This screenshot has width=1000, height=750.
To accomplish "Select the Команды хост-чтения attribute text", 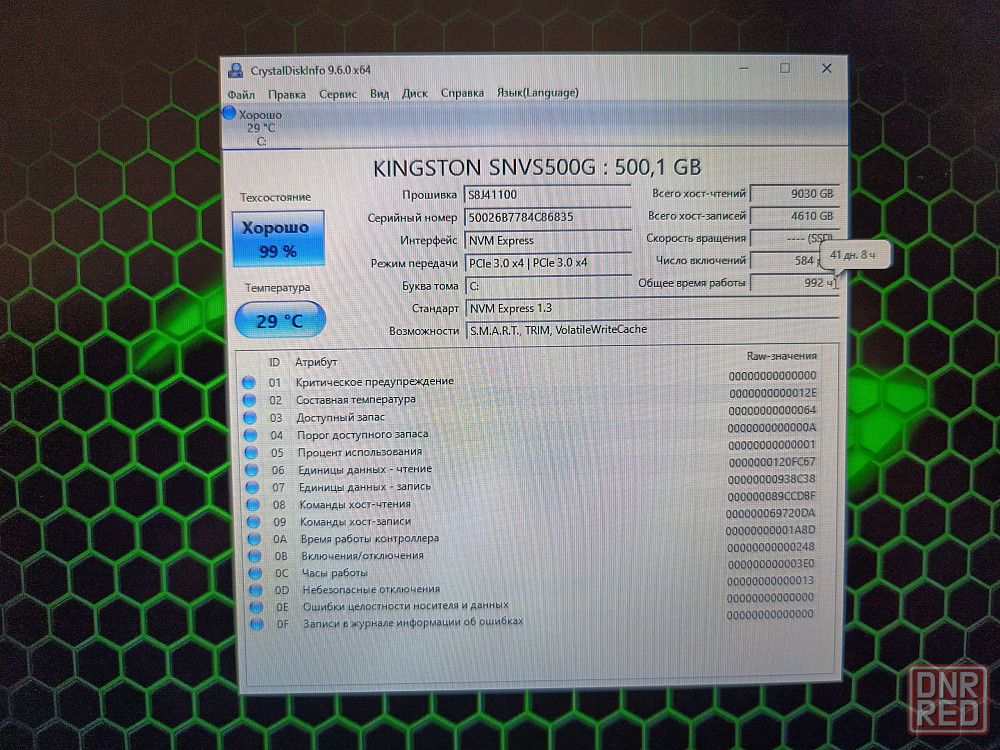I will (355, 504).
